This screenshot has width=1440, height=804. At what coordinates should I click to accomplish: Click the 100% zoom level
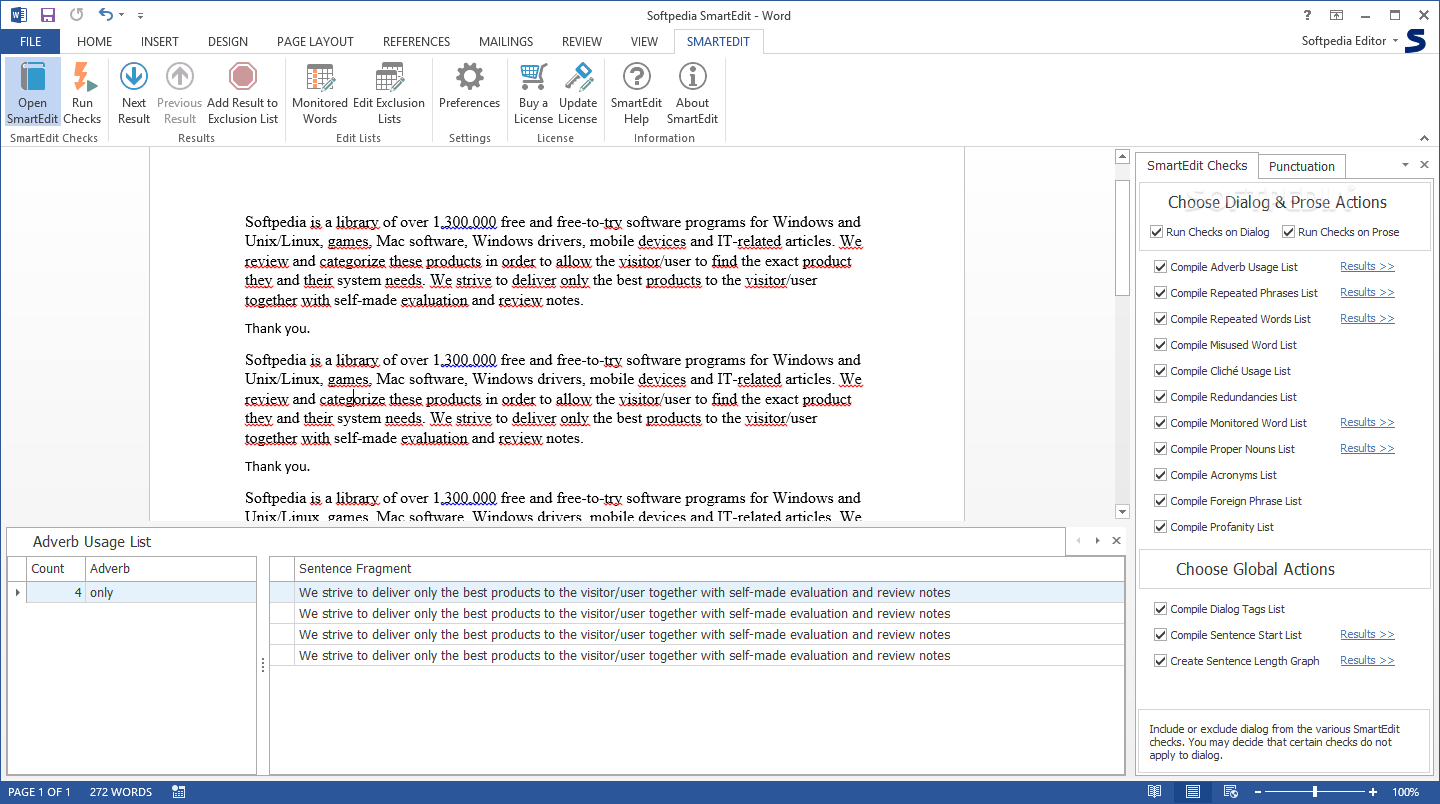pyautogui.click(x=1406, y=792)
